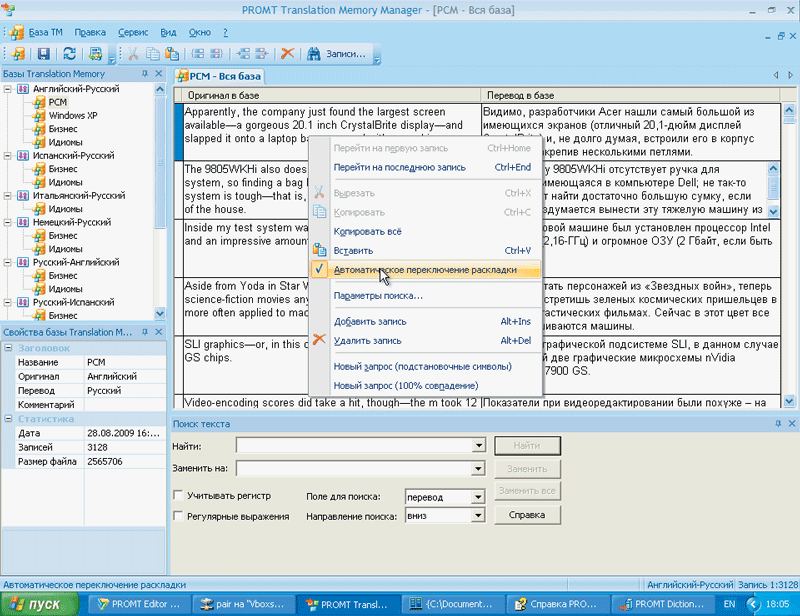Choose Параметры поиска in context menu
The width and height of the screenshot is (800, 616).
click(x=378, y=296)
